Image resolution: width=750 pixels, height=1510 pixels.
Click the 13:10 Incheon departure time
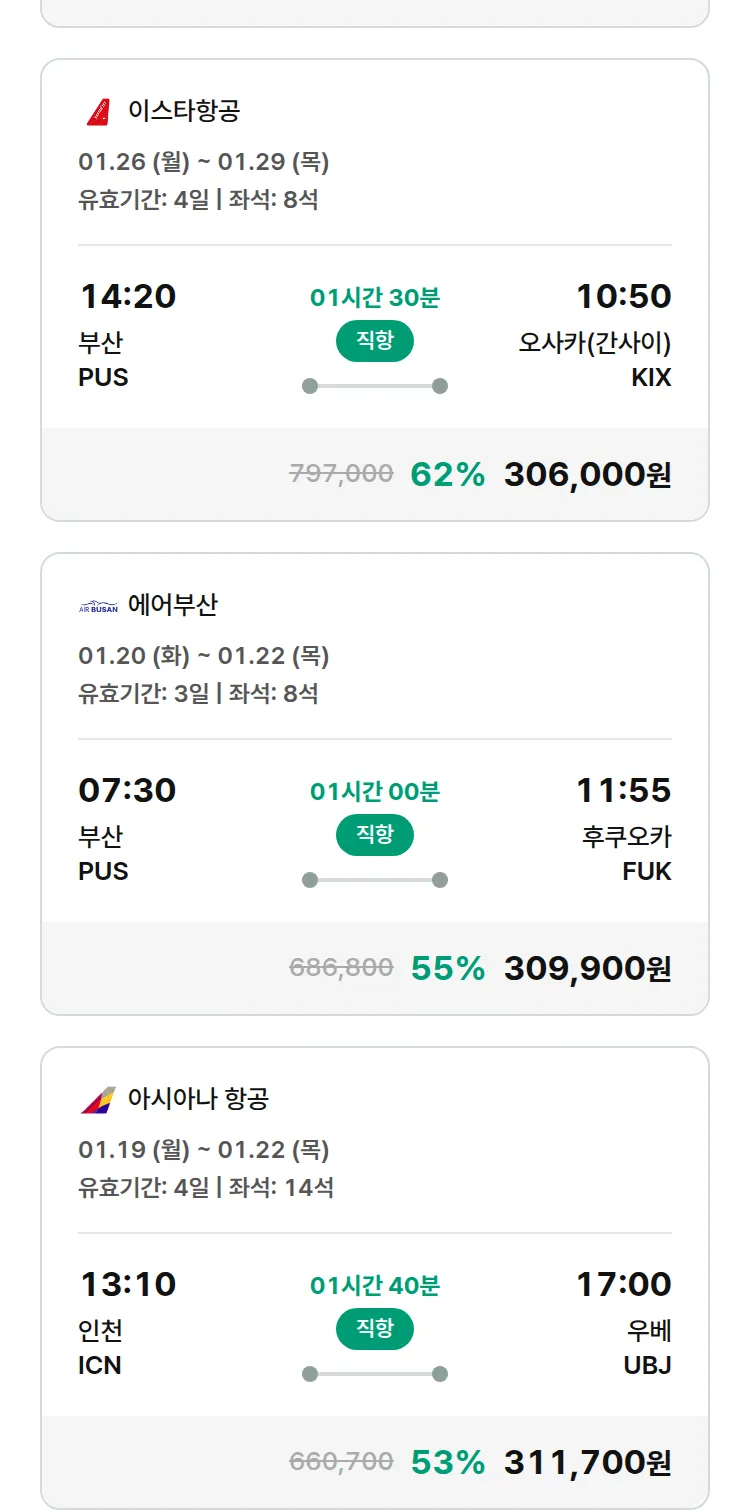pos(127,1284)
